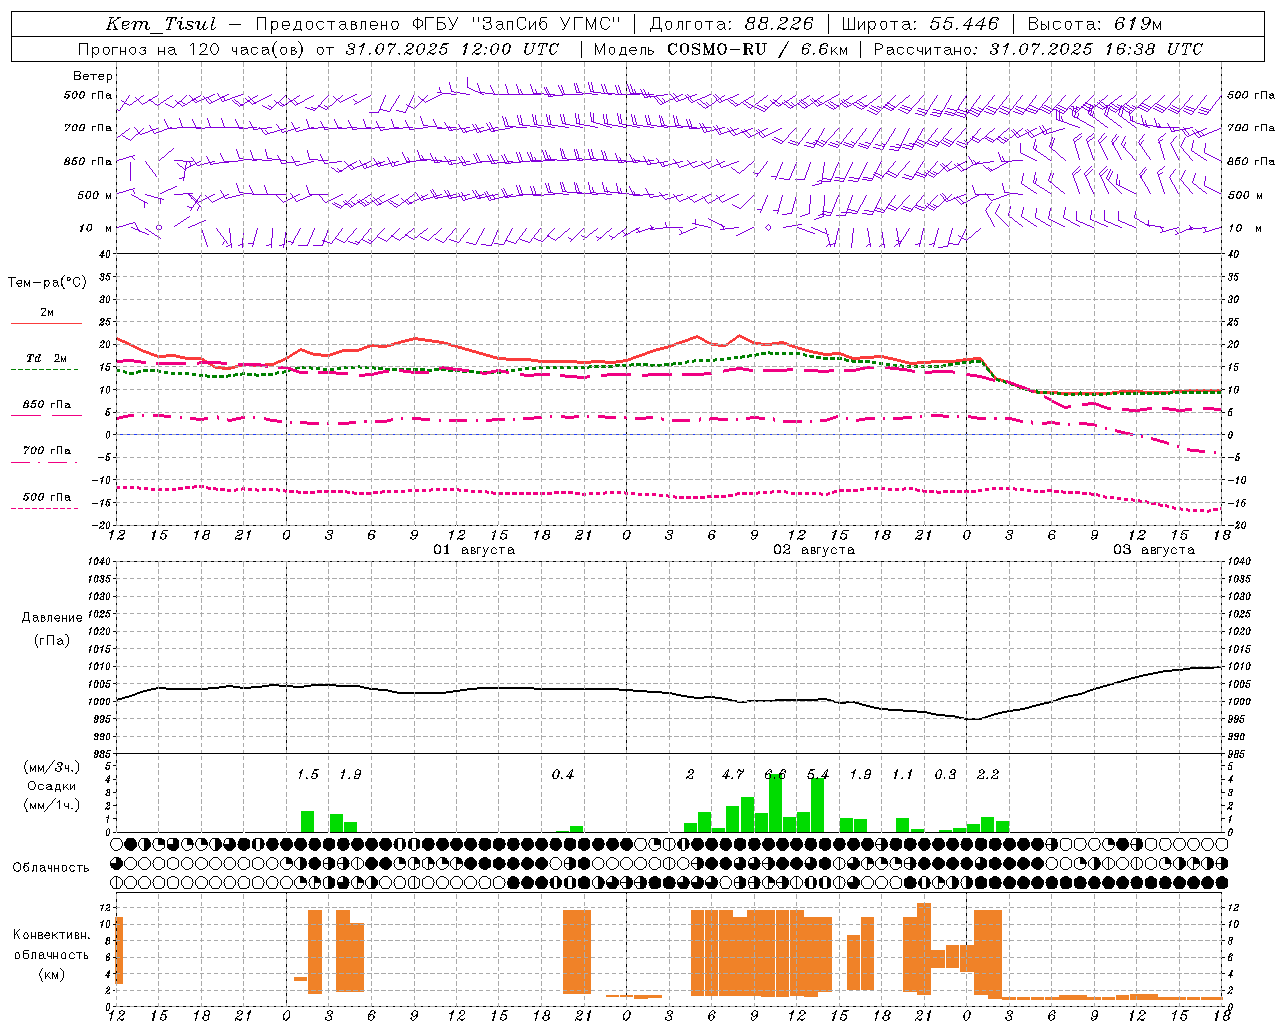This screenshot has width=1280, height=1024.
Task: Click the 6.6 precipitation total
Action: (x=775, y=775)
